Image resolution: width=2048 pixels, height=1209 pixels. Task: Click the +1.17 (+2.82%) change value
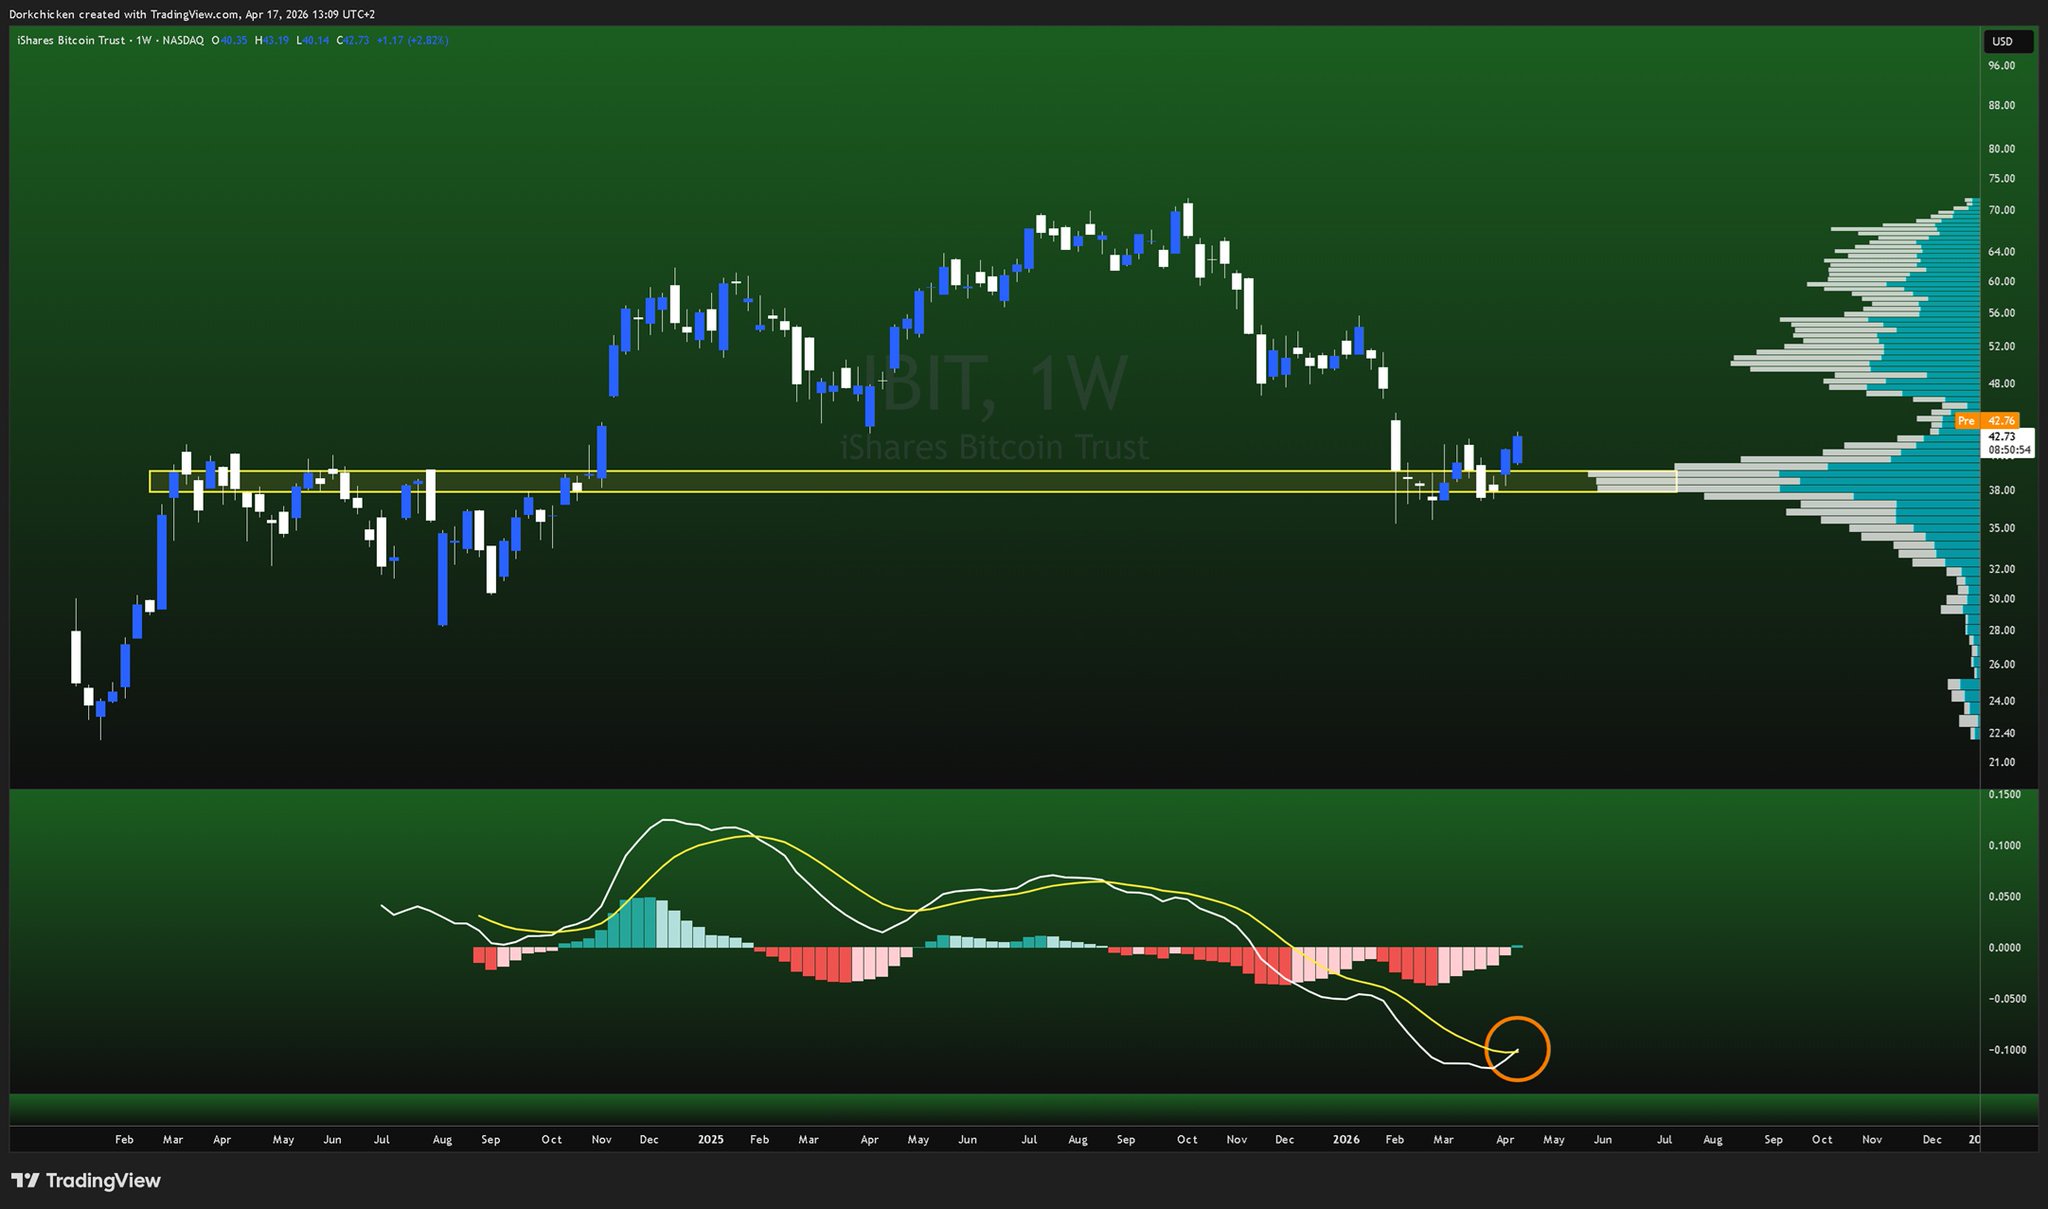(413, 40)
